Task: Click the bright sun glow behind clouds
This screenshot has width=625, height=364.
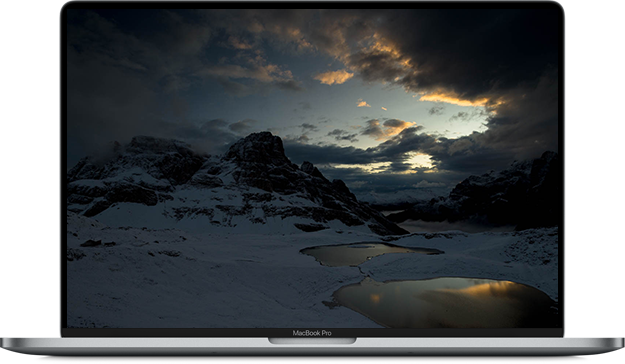Action: pyautogui.click(x=421, y=161)
